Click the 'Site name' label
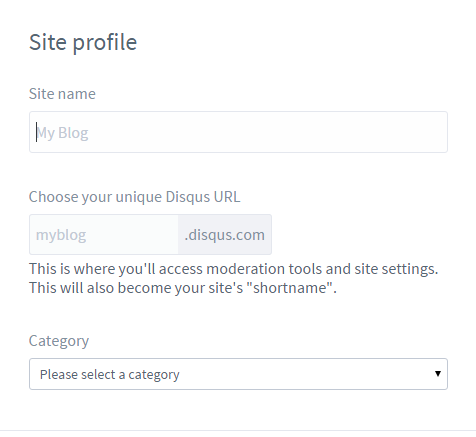The height and width of the screenshot is (437, 476). point(62,94)
